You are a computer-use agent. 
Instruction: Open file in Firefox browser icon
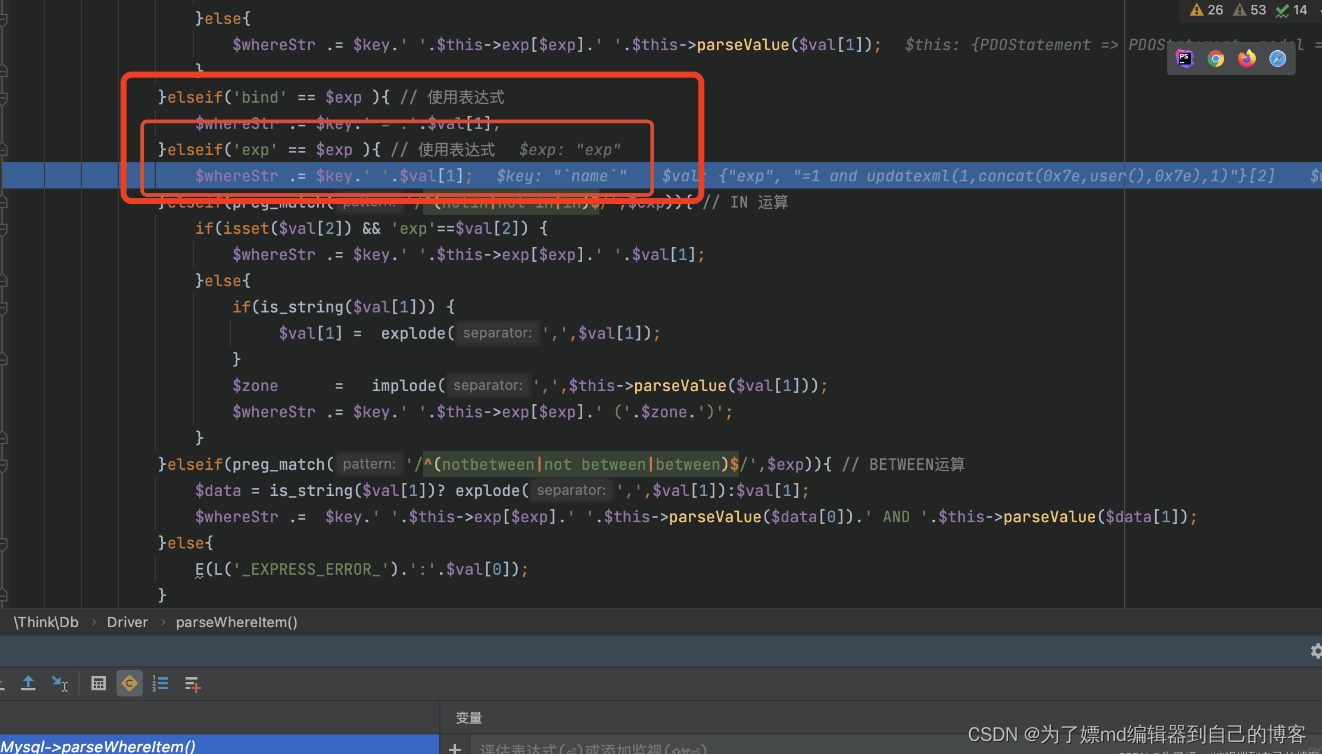pyautogui.click(x=1246, y=58)
